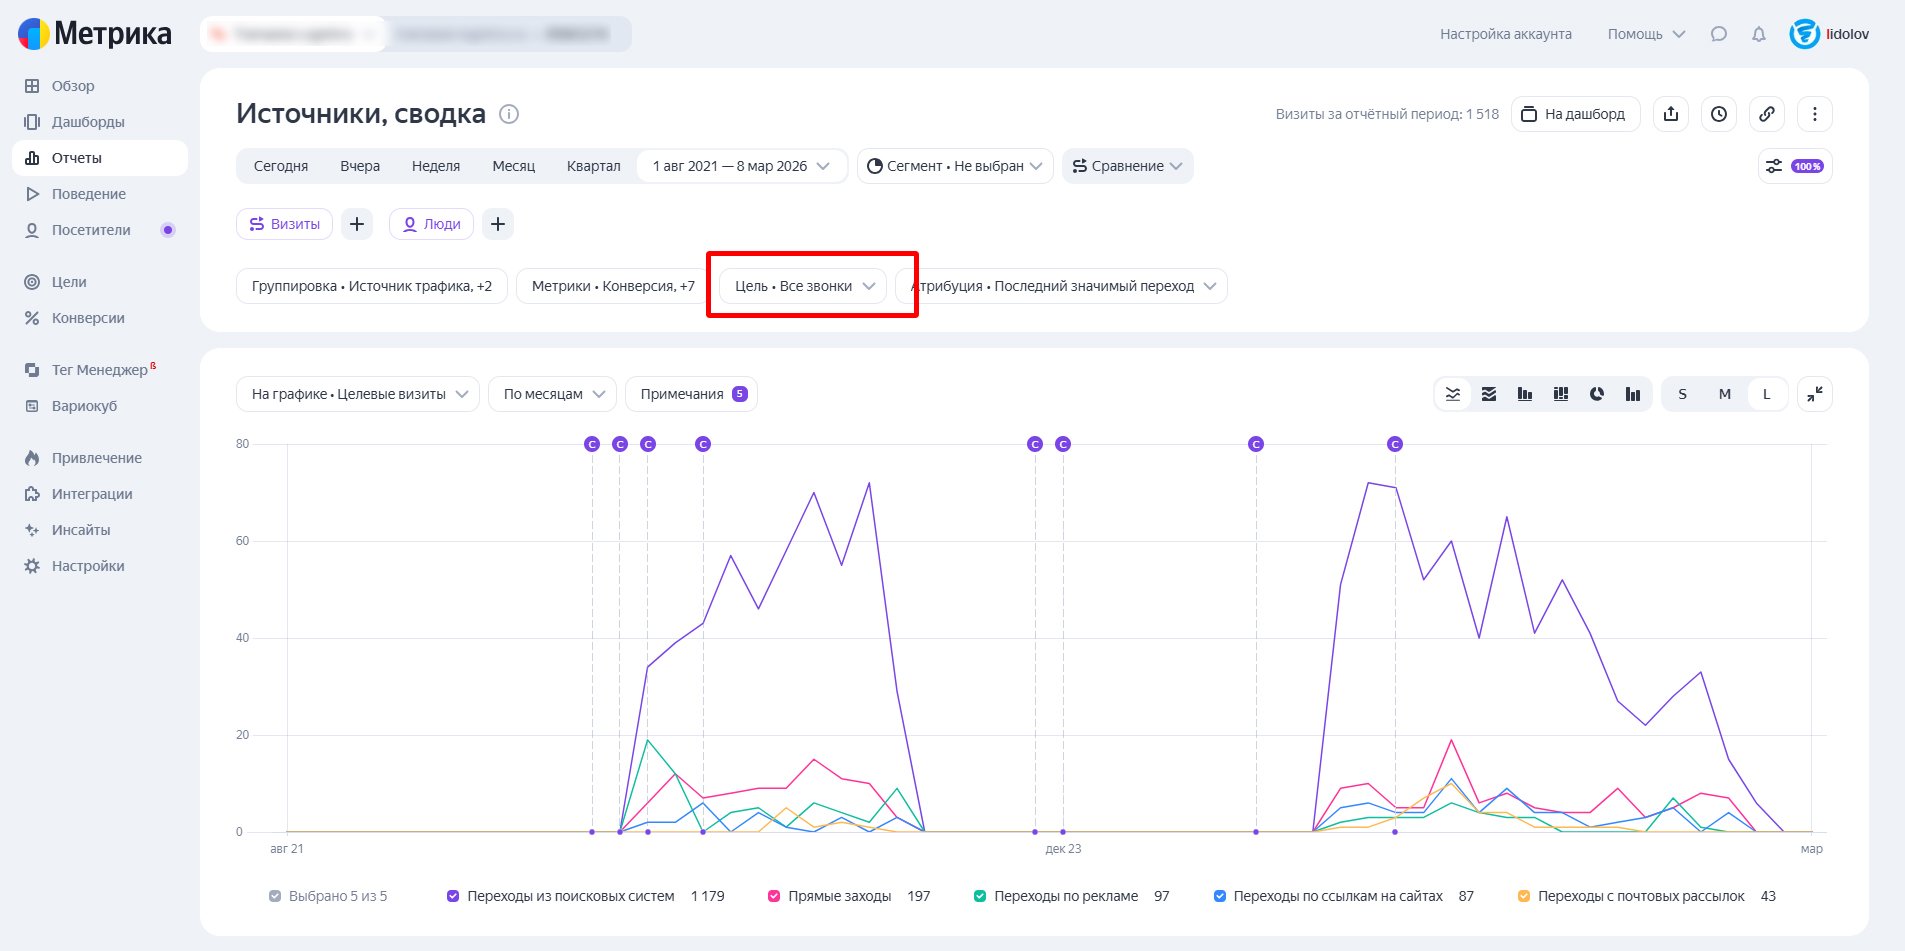Select the stacked area chart icon
This screenshot has height=951, width=1905.
point(1489,394)
